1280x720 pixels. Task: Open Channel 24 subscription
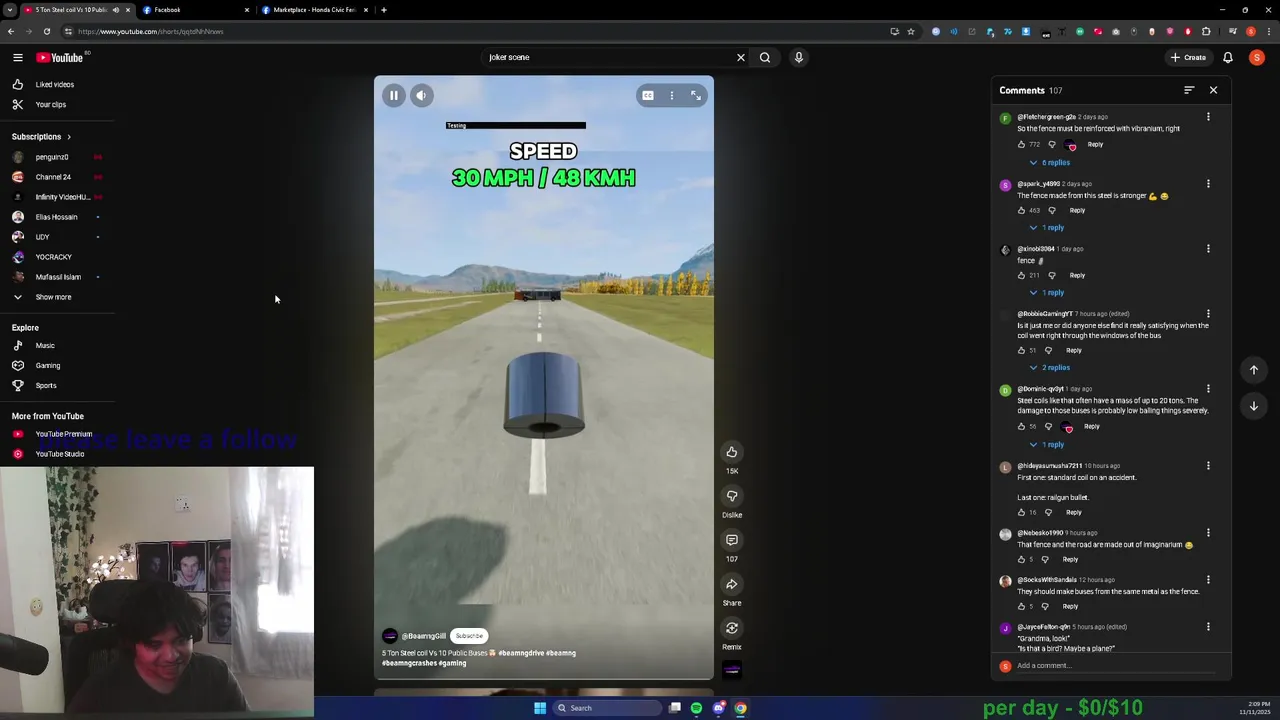(52, 177)
